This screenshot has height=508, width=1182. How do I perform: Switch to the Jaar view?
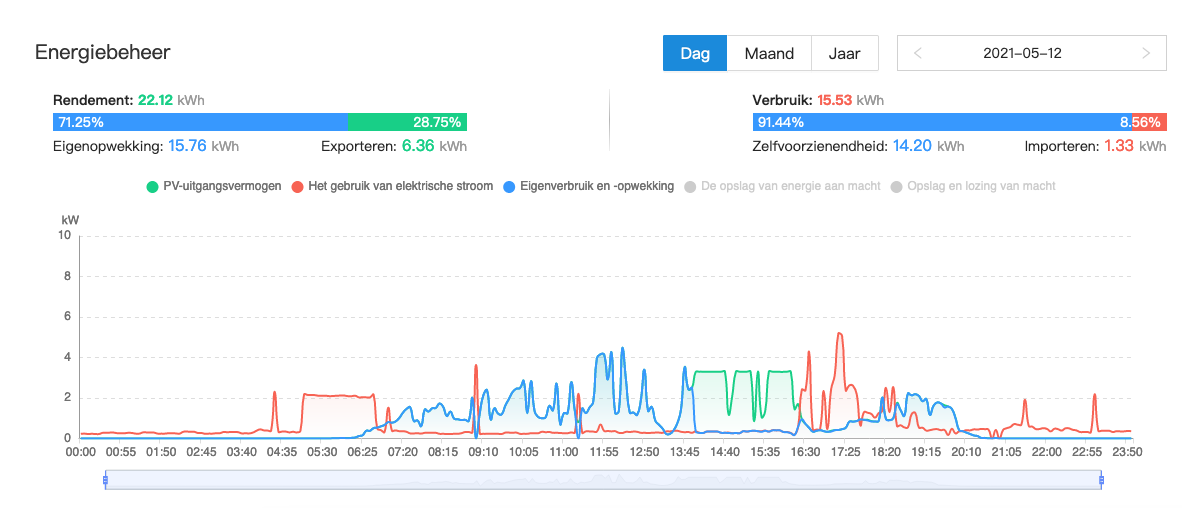click(844, 54)
